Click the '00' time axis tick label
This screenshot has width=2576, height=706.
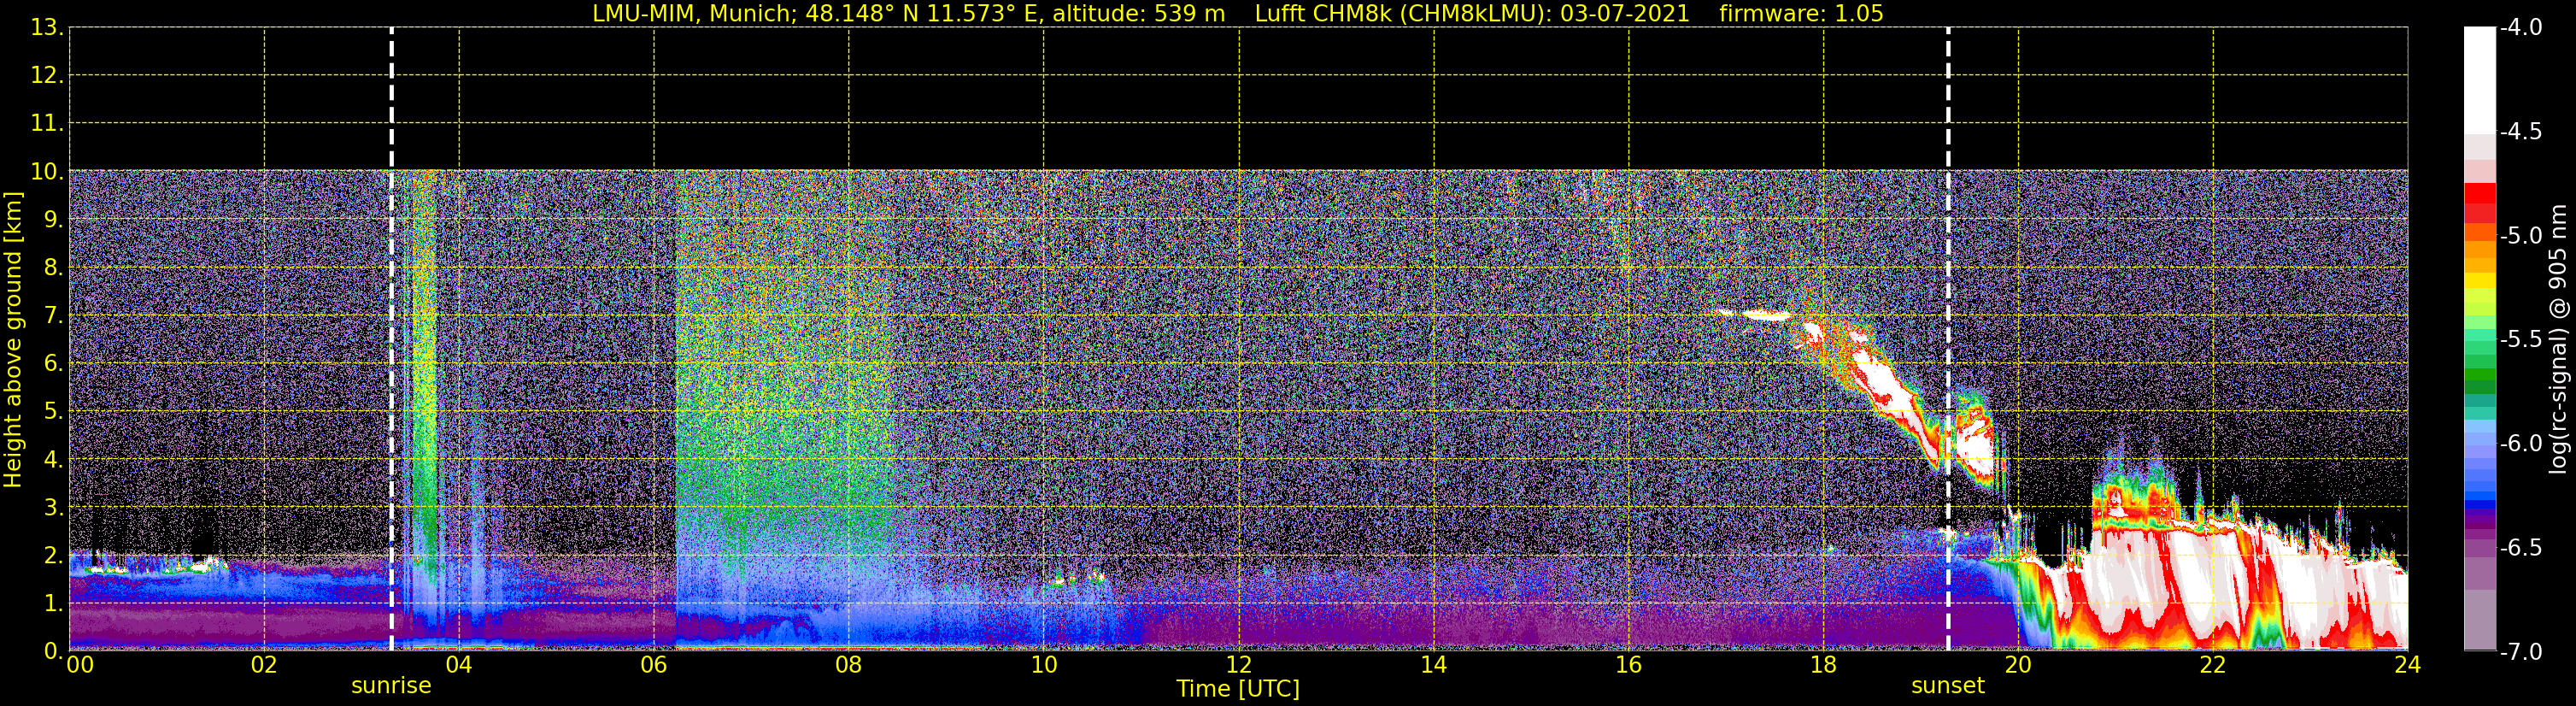point(80,665)
